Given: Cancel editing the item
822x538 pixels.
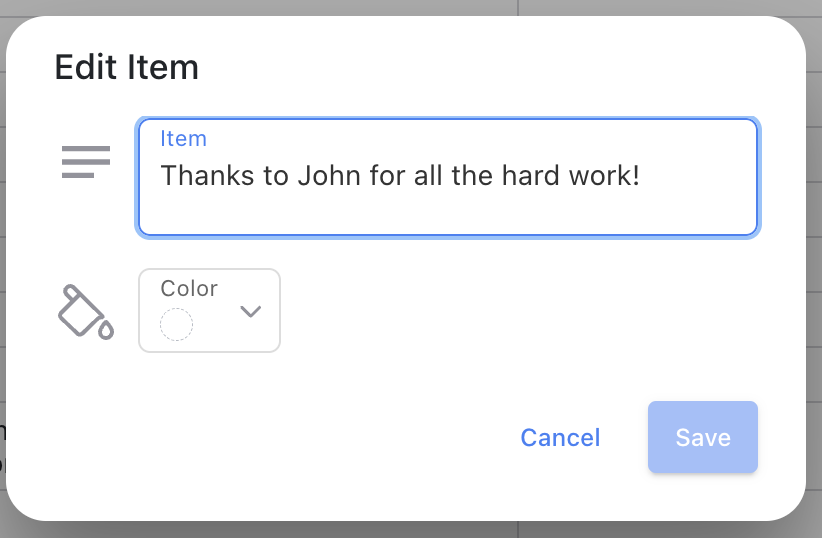Looking at the screenshot, I should point(560,437).
